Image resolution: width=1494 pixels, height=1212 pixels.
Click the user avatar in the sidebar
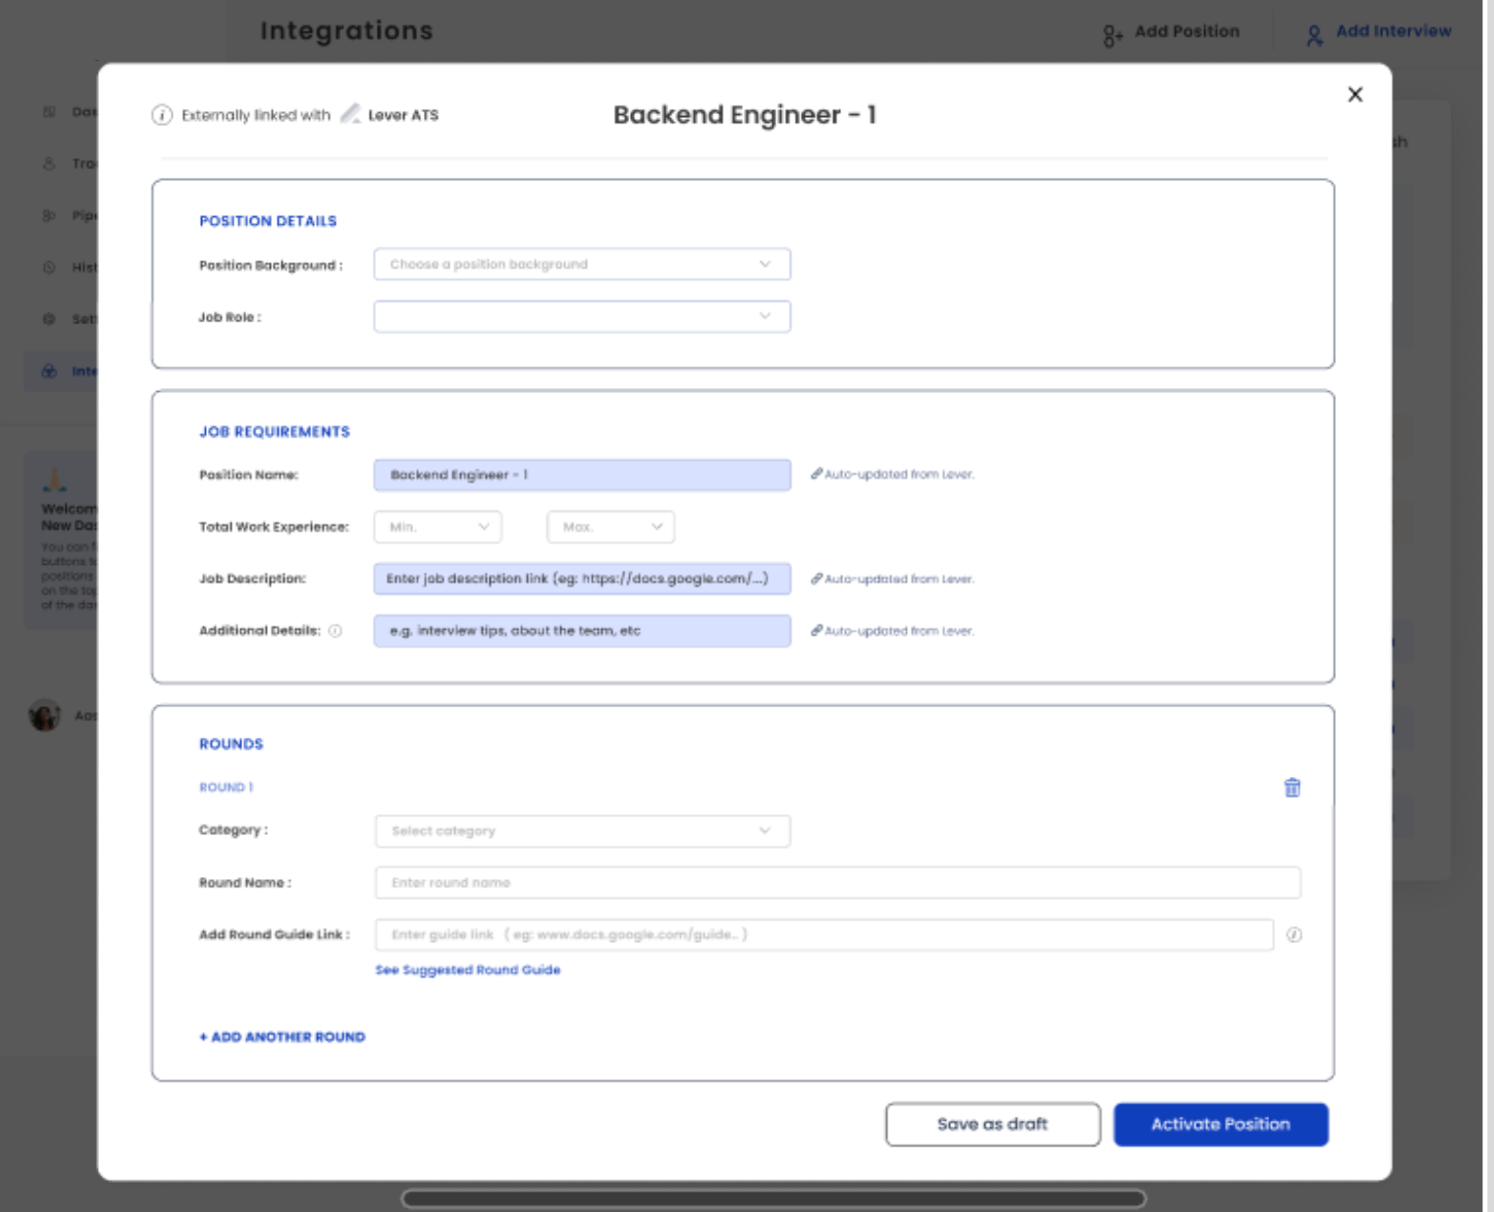click(x=44, y=715)
